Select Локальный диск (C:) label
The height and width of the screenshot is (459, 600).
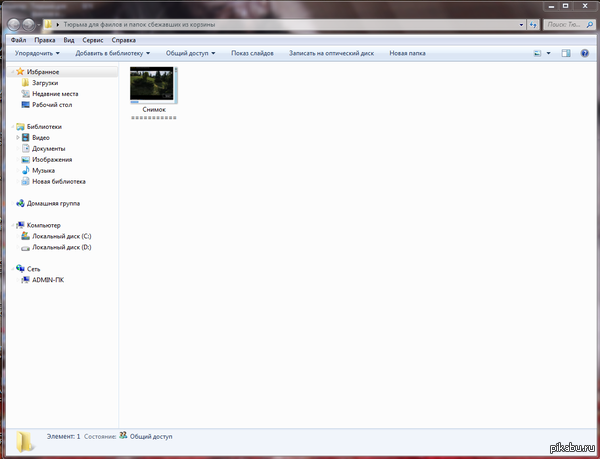click(62, 236)
